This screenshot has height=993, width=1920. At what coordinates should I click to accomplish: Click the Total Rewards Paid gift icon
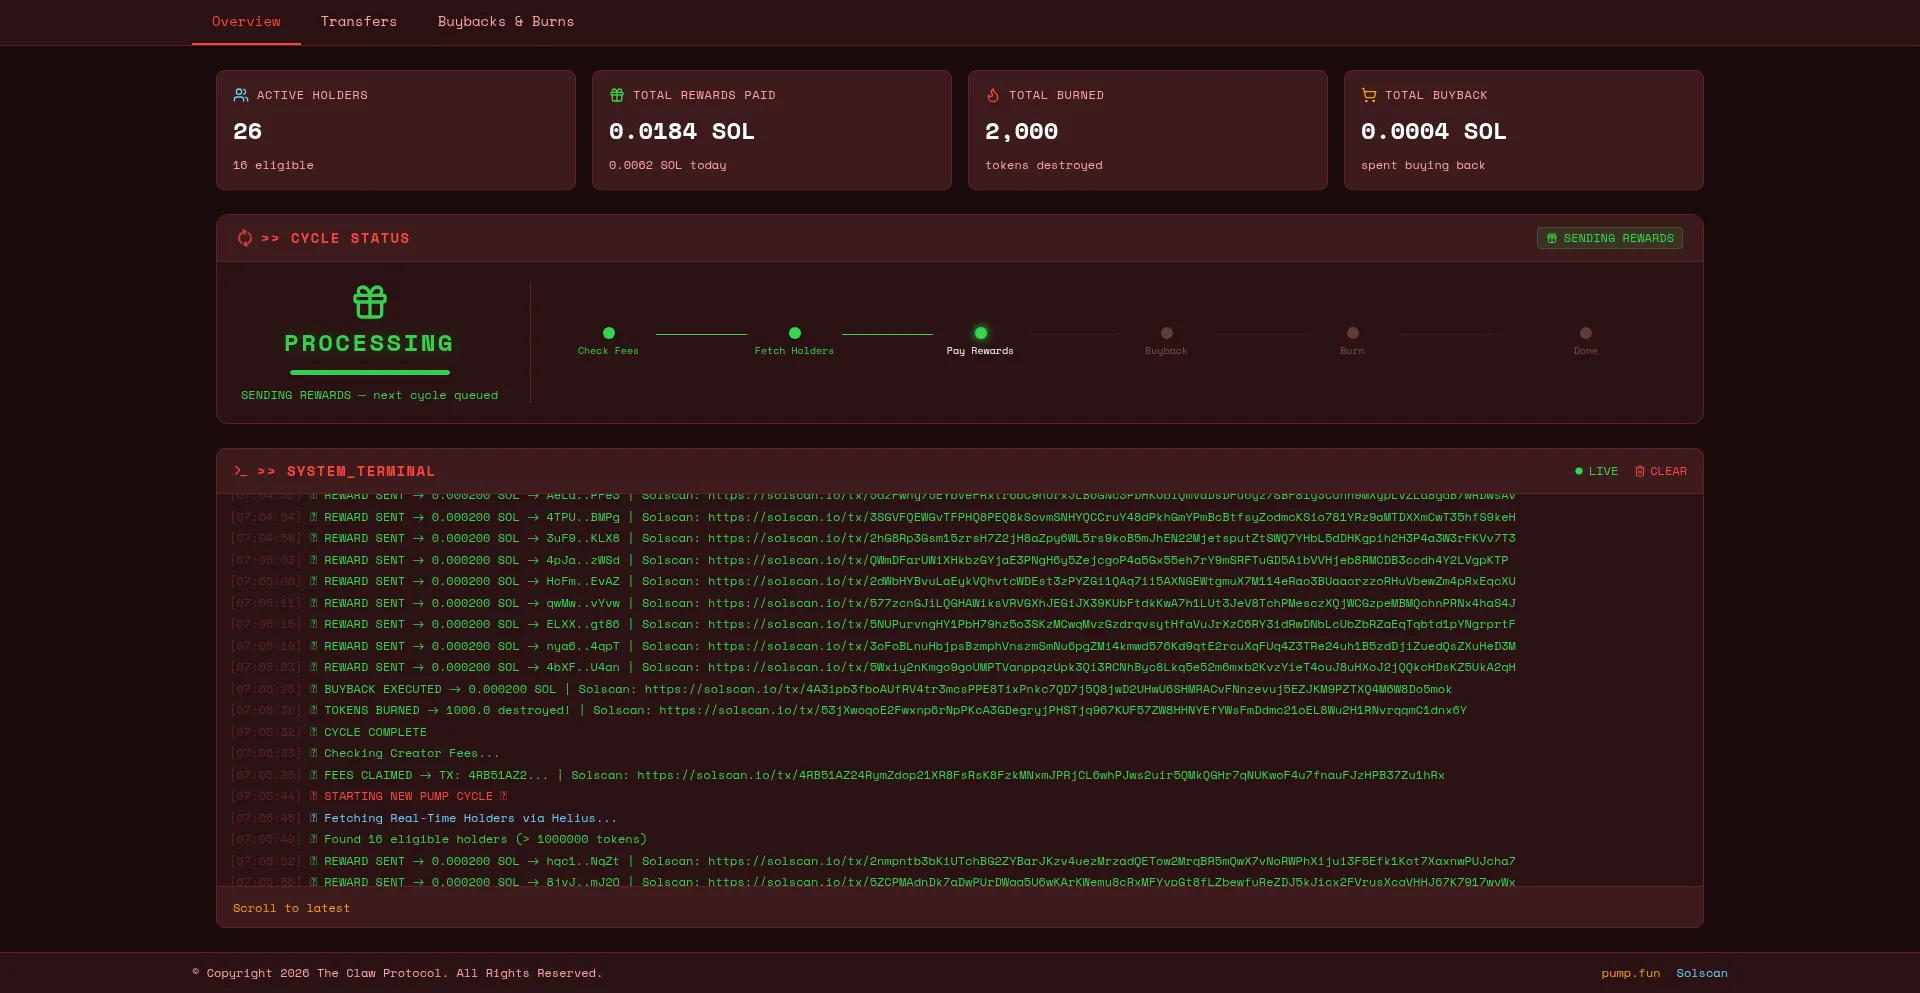click(617, 95)
